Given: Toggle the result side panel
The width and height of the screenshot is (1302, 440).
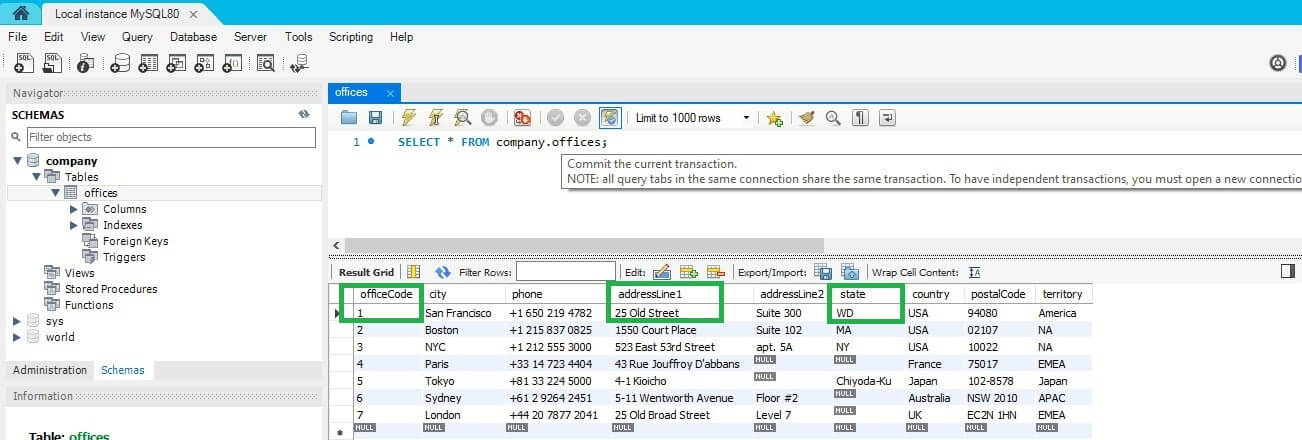Looking at the screenshot, I should [x=1288, y=270].
